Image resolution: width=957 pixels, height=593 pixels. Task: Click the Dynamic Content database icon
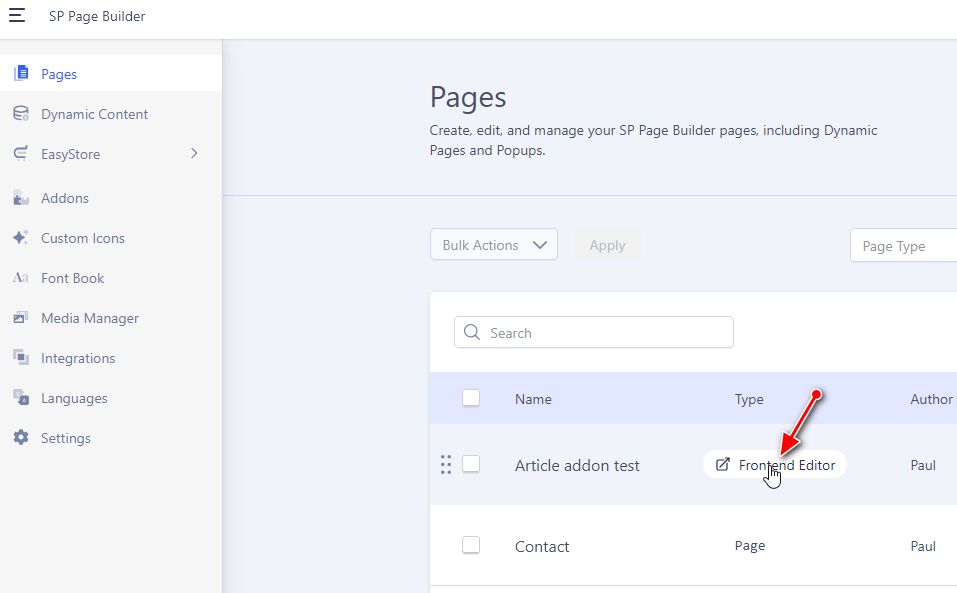point(21,114)
